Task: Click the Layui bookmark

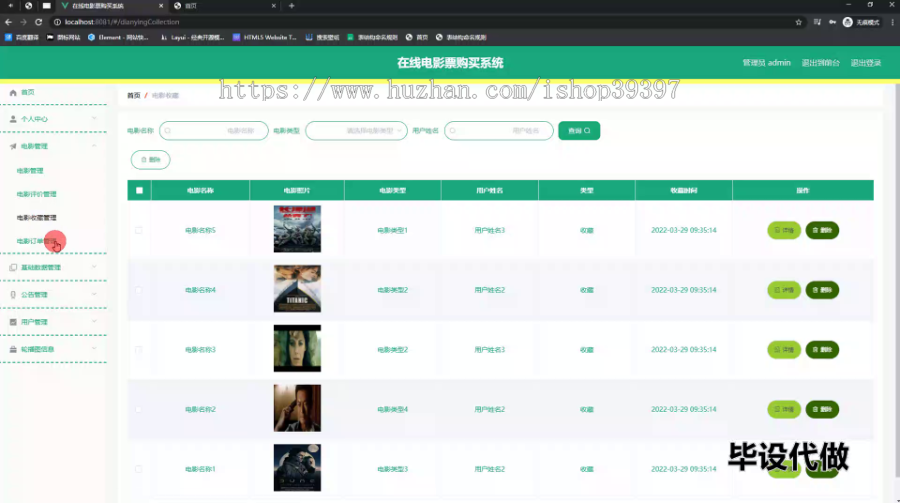Action: [x=192, y=37]
